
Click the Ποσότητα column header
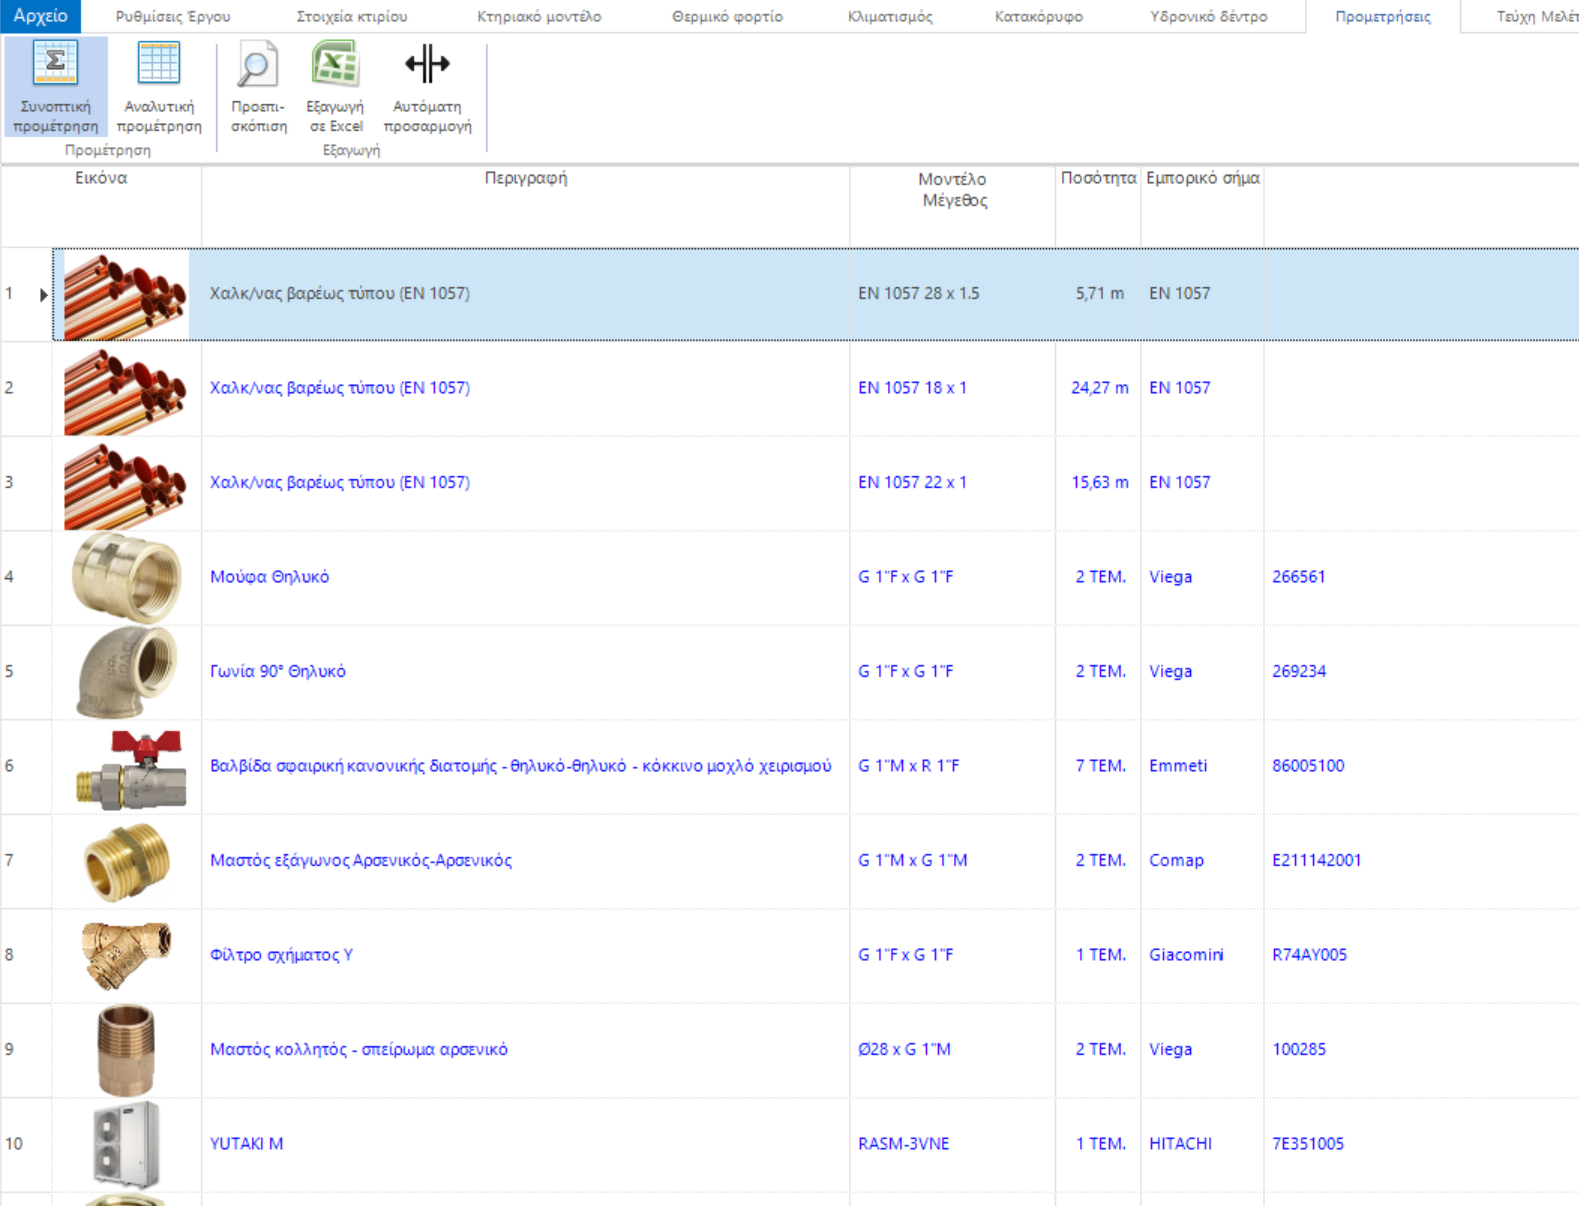[x=1097, y=178]
